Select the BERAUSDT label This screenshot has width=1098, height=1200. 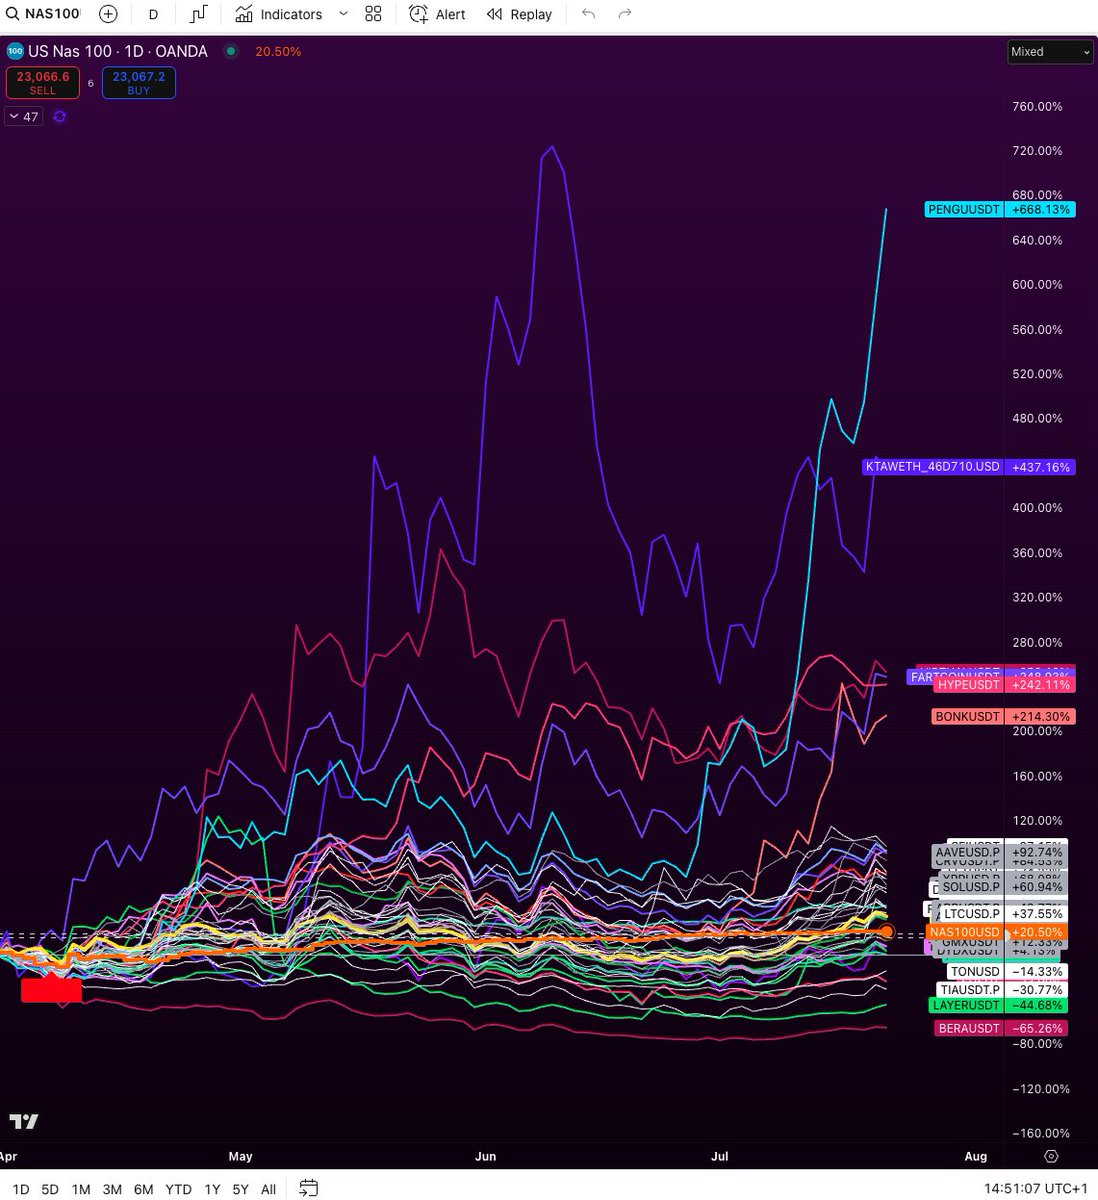pyautogui.click(x=1000, y=1029)
